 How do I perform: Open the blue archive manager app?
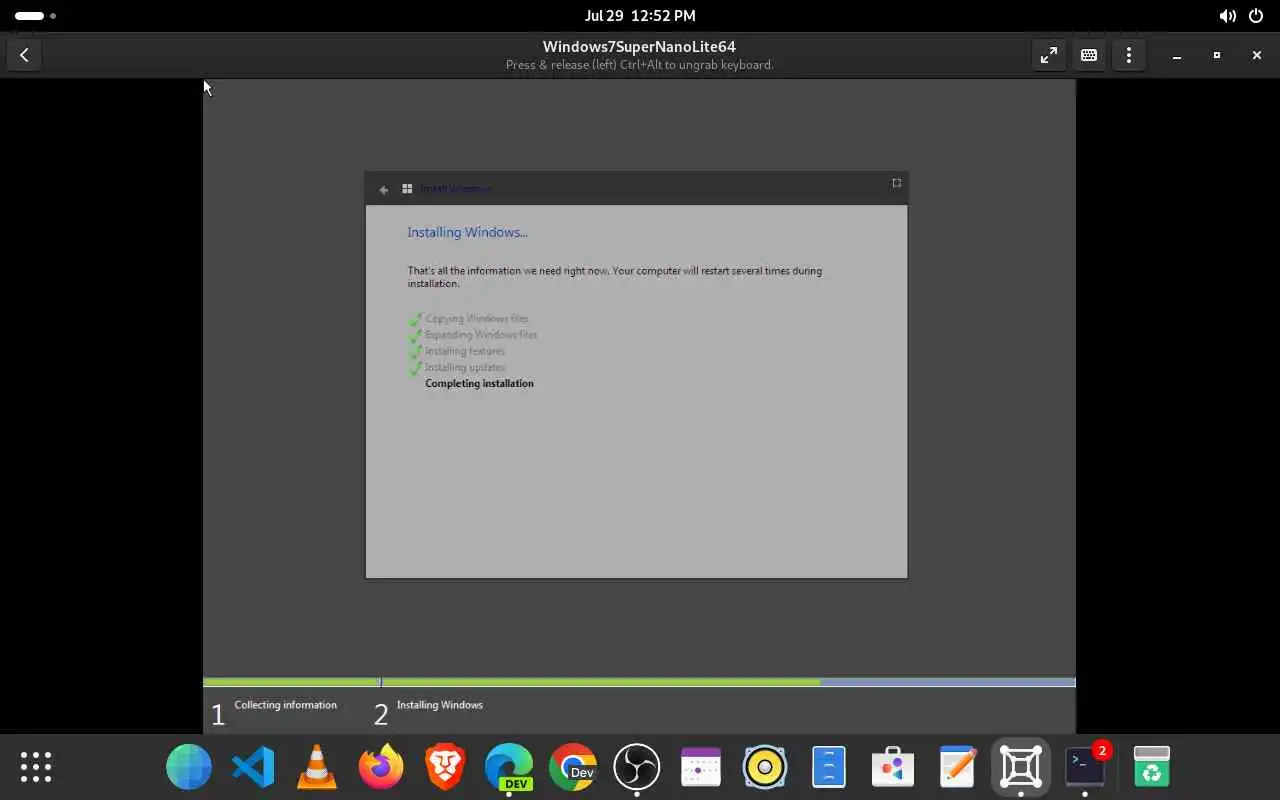(829, 767)
